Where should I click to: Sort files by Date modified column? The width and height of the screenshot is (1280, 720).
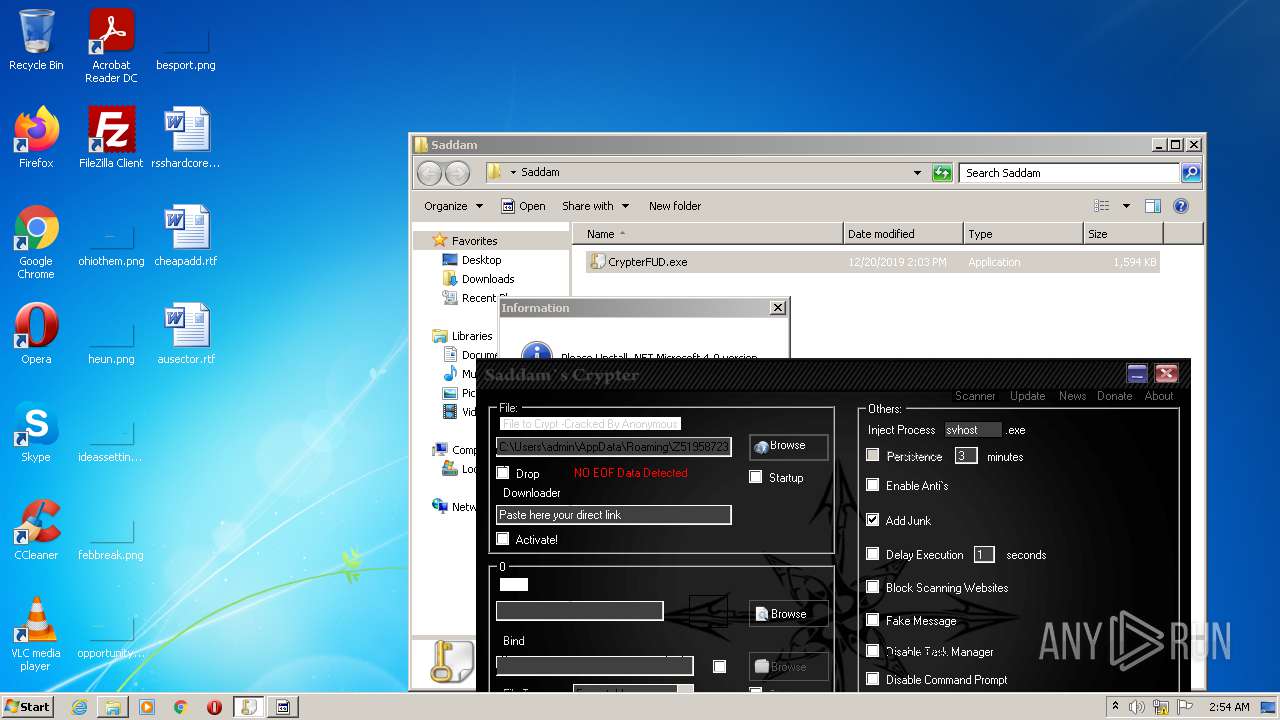[x=903, y=234]
